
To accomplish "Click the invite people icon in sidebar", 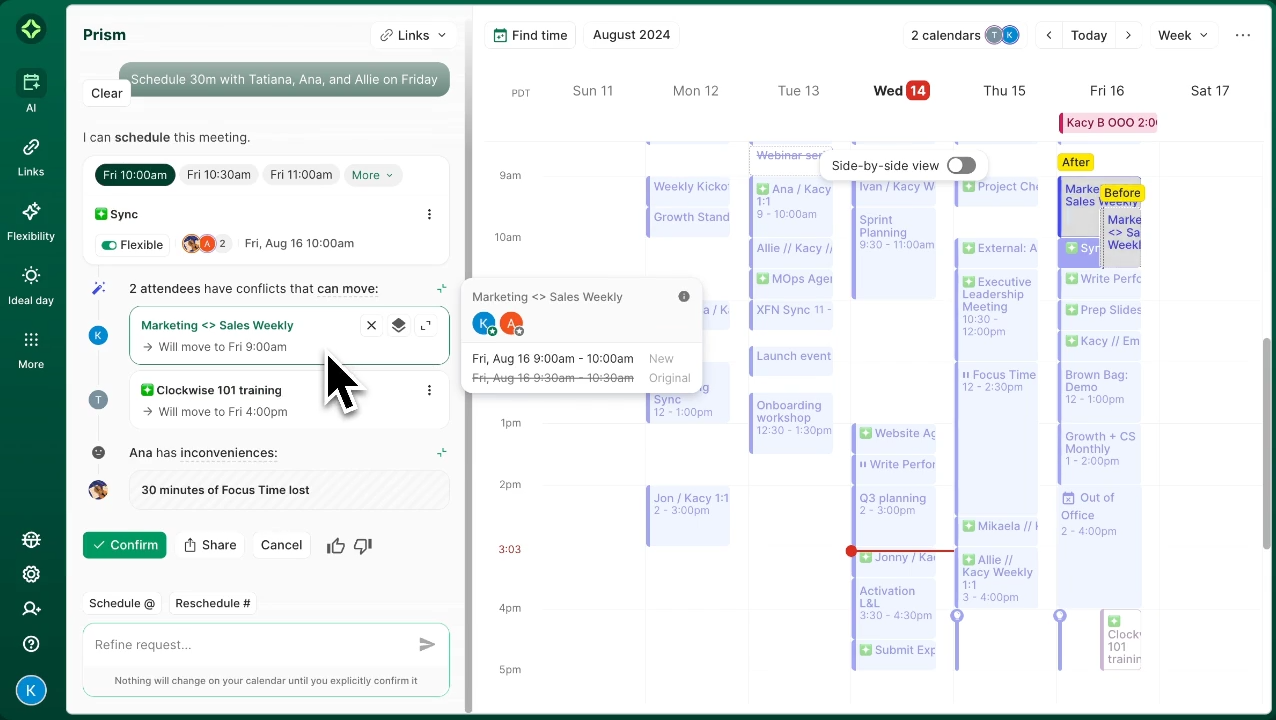I will pos(31,609).
